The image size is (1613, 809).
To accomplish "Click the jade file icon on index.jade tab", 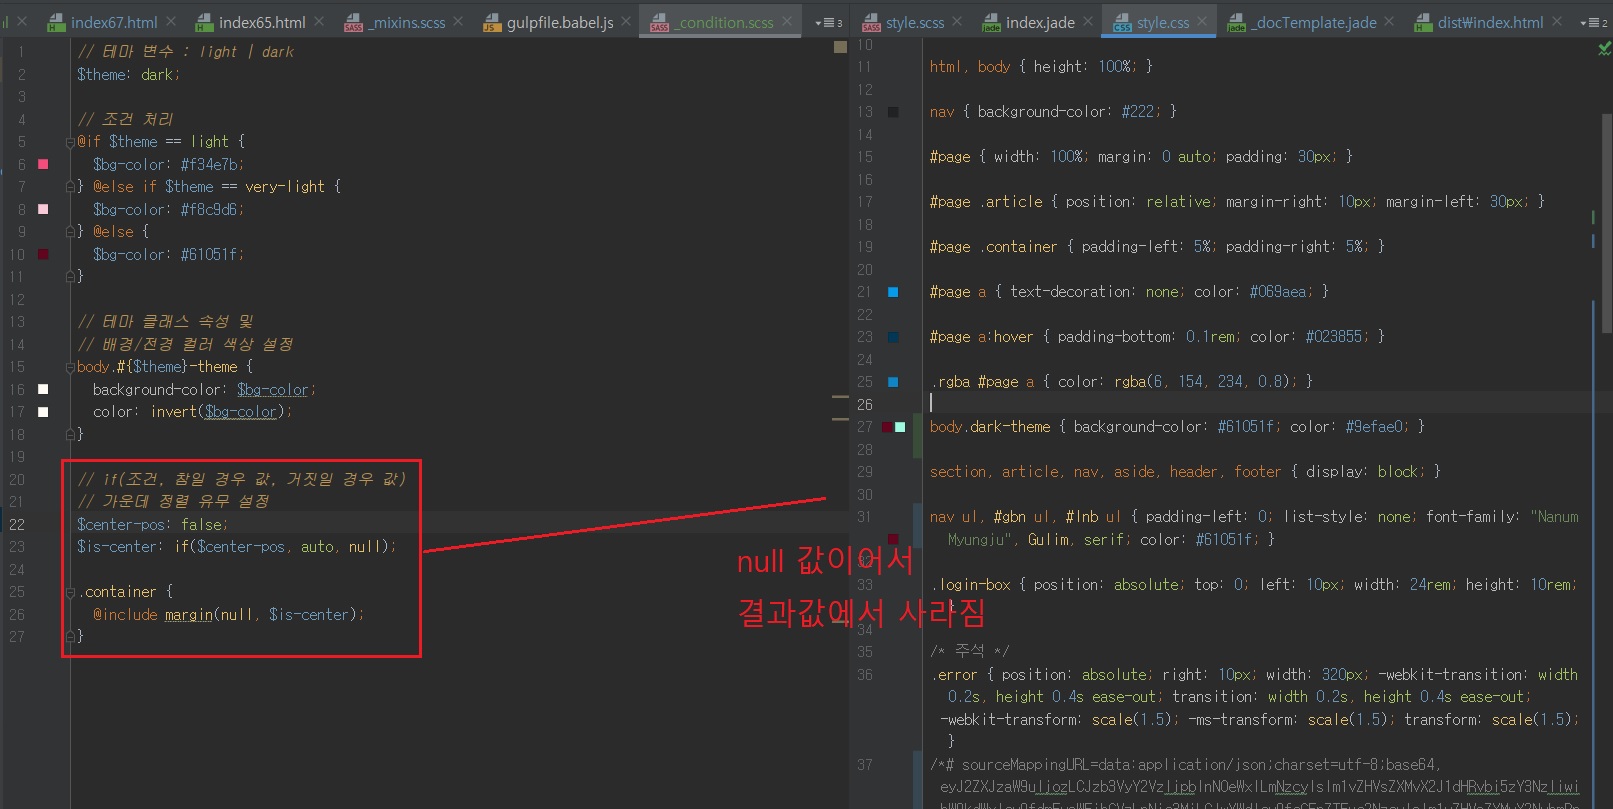I will [x=991, y=23].
